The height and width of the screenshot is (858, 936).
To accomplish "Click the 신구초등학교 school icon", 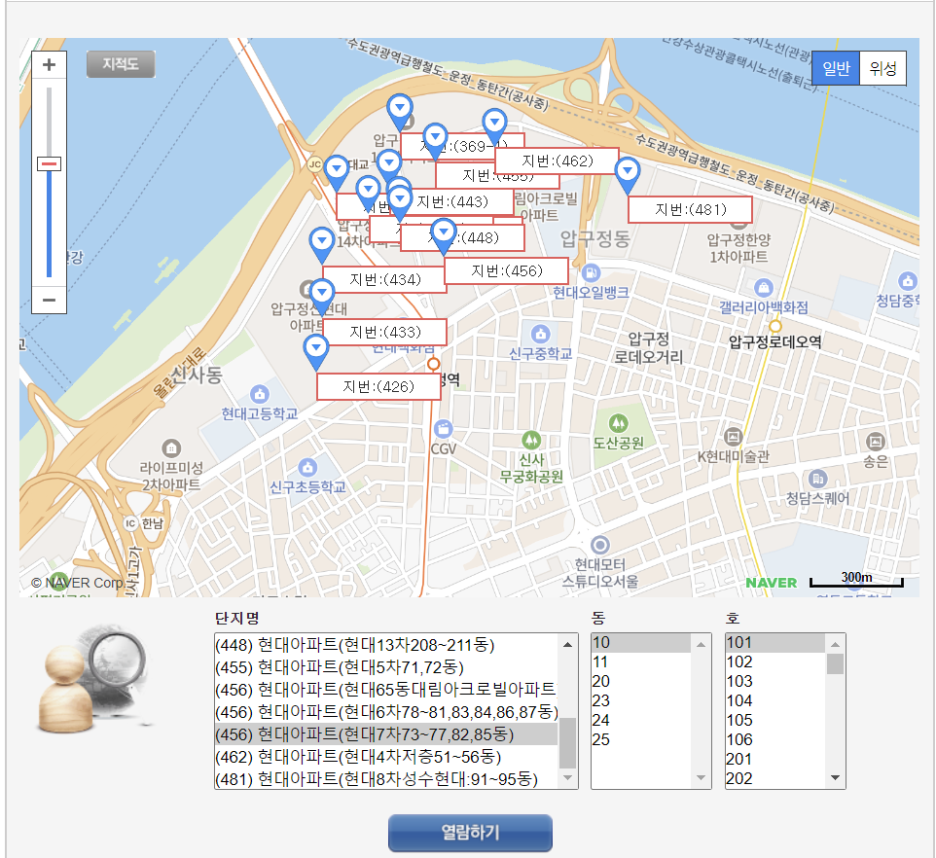I will tap(307, 467).
